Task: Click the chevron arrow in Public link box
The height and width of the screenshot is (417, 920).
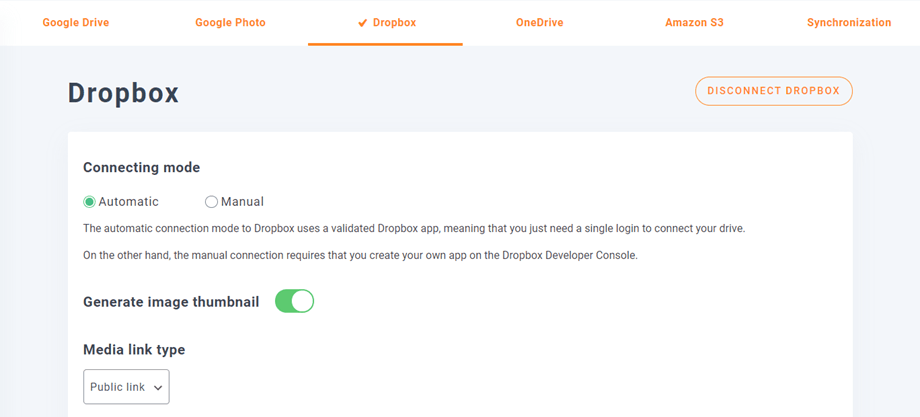Action: tap(158, 388)
